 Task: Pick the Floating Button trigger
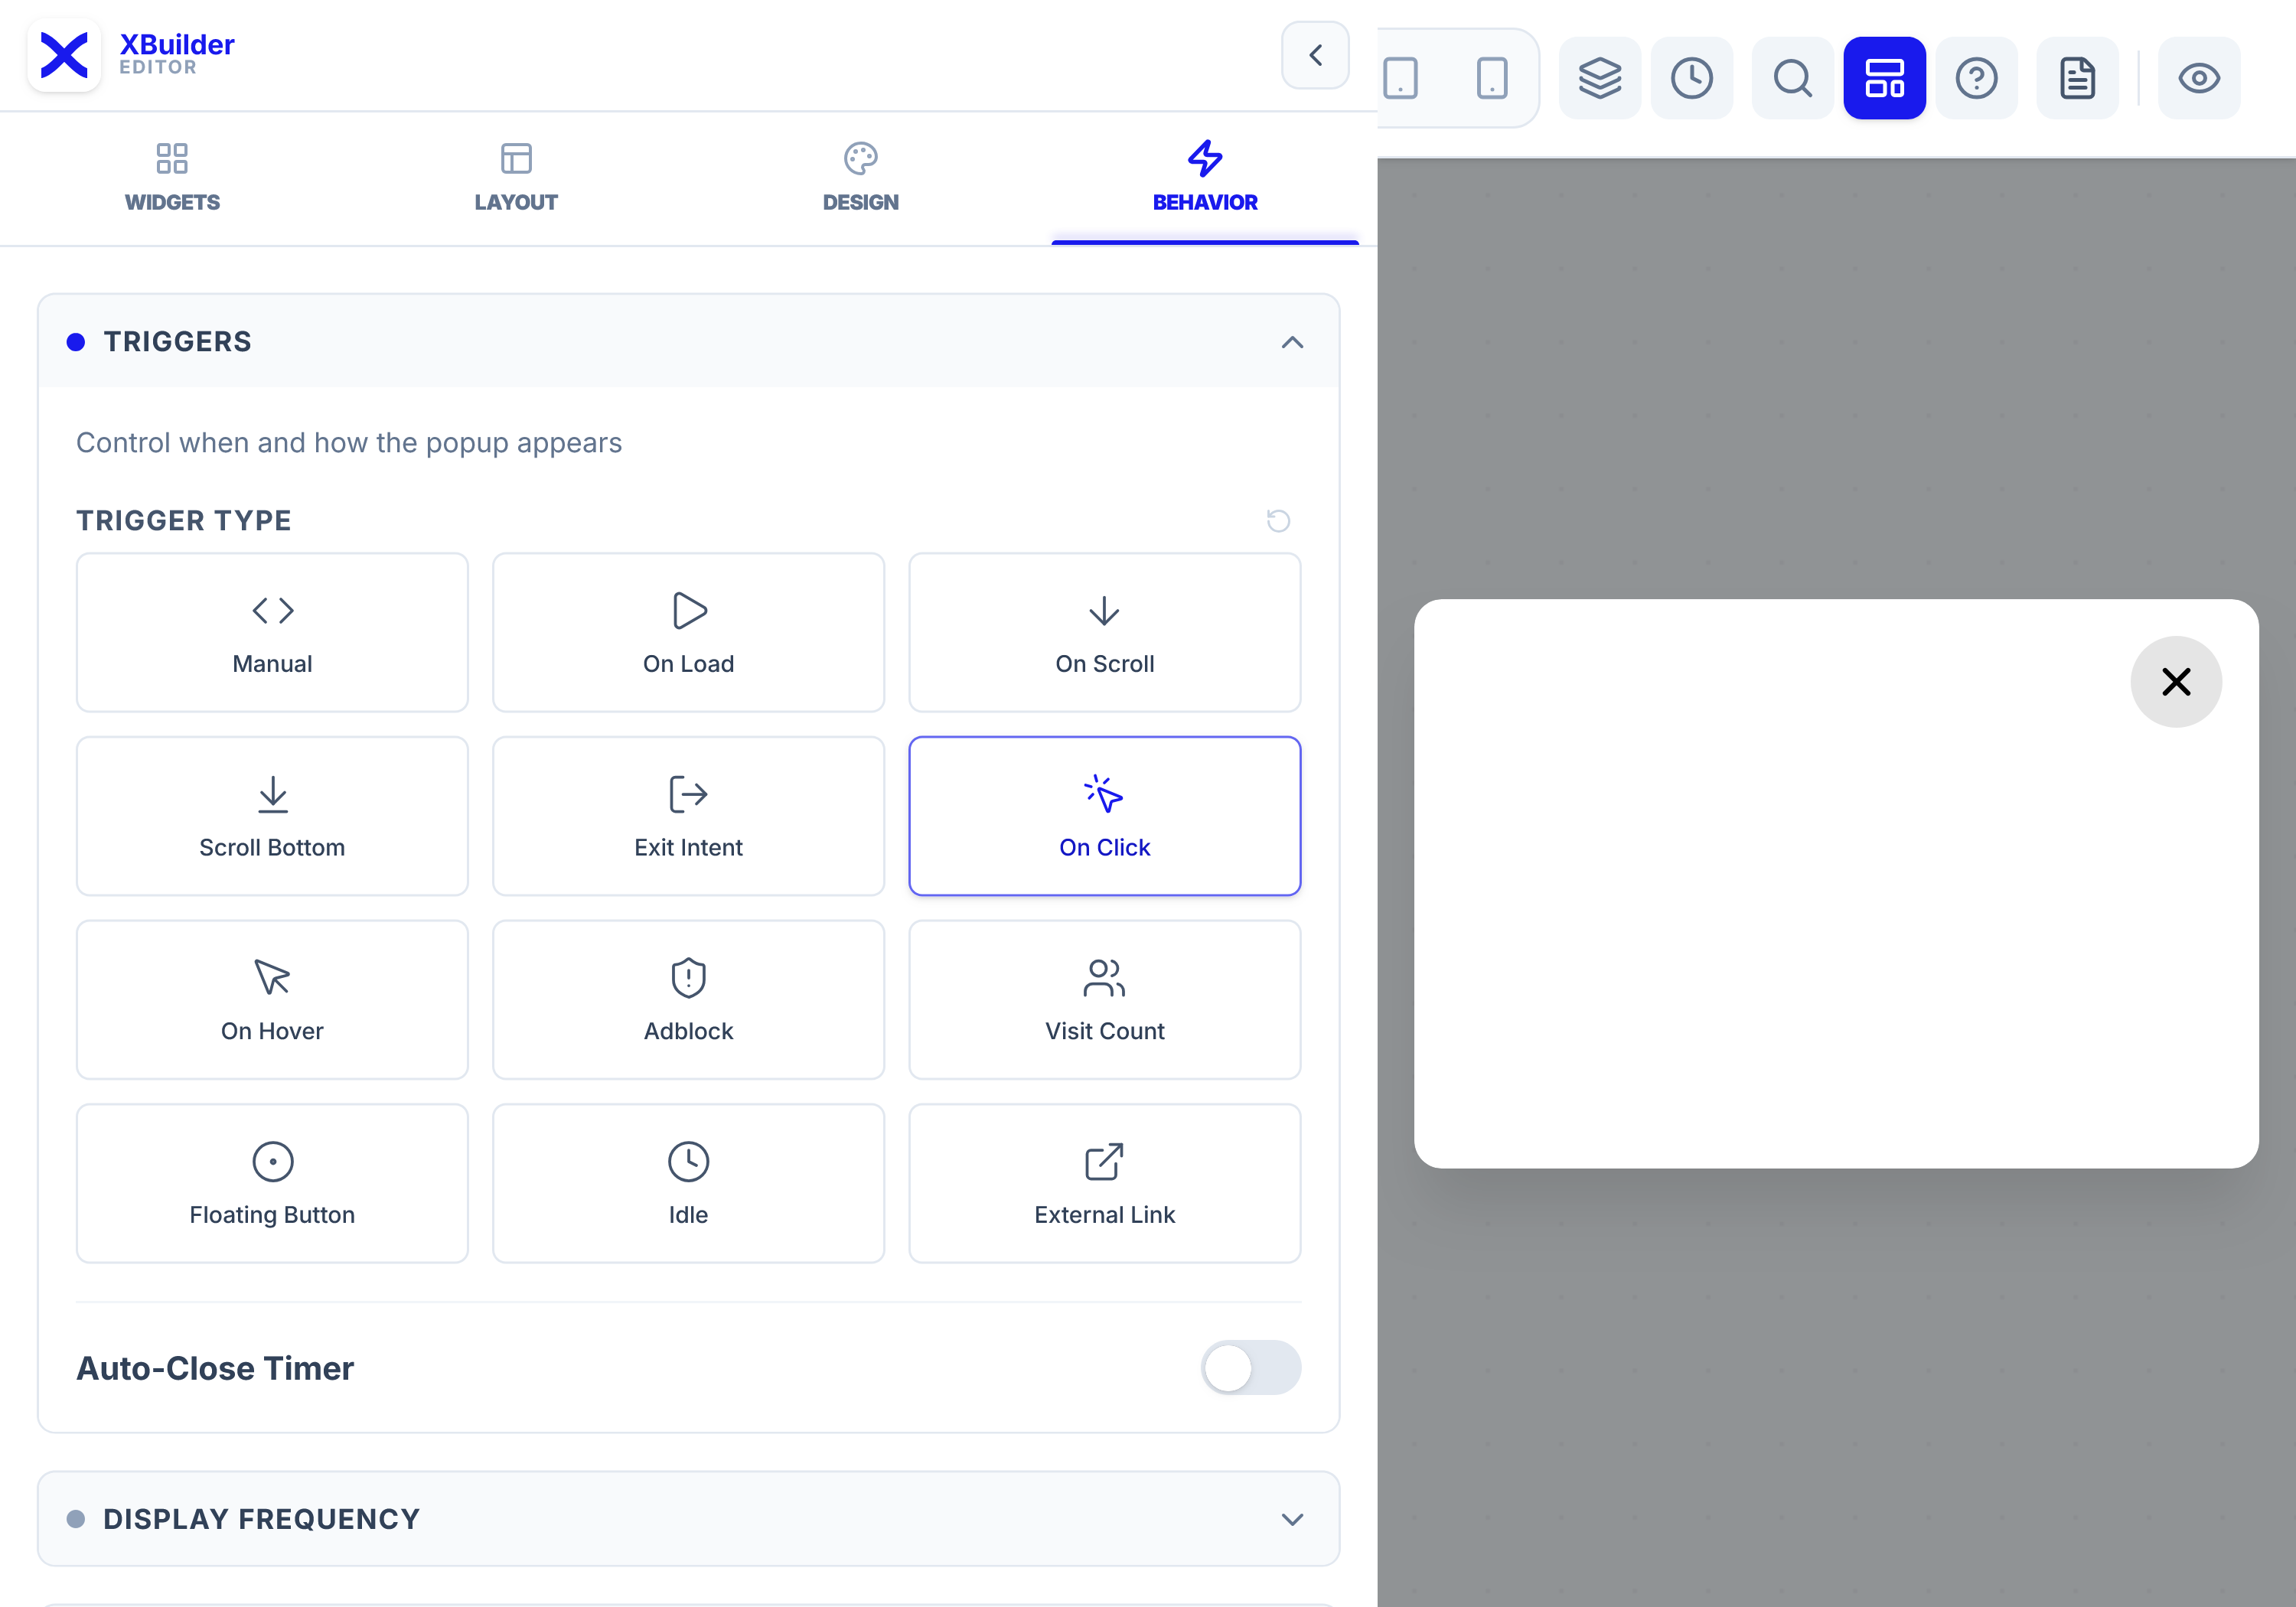[272, 1183]
